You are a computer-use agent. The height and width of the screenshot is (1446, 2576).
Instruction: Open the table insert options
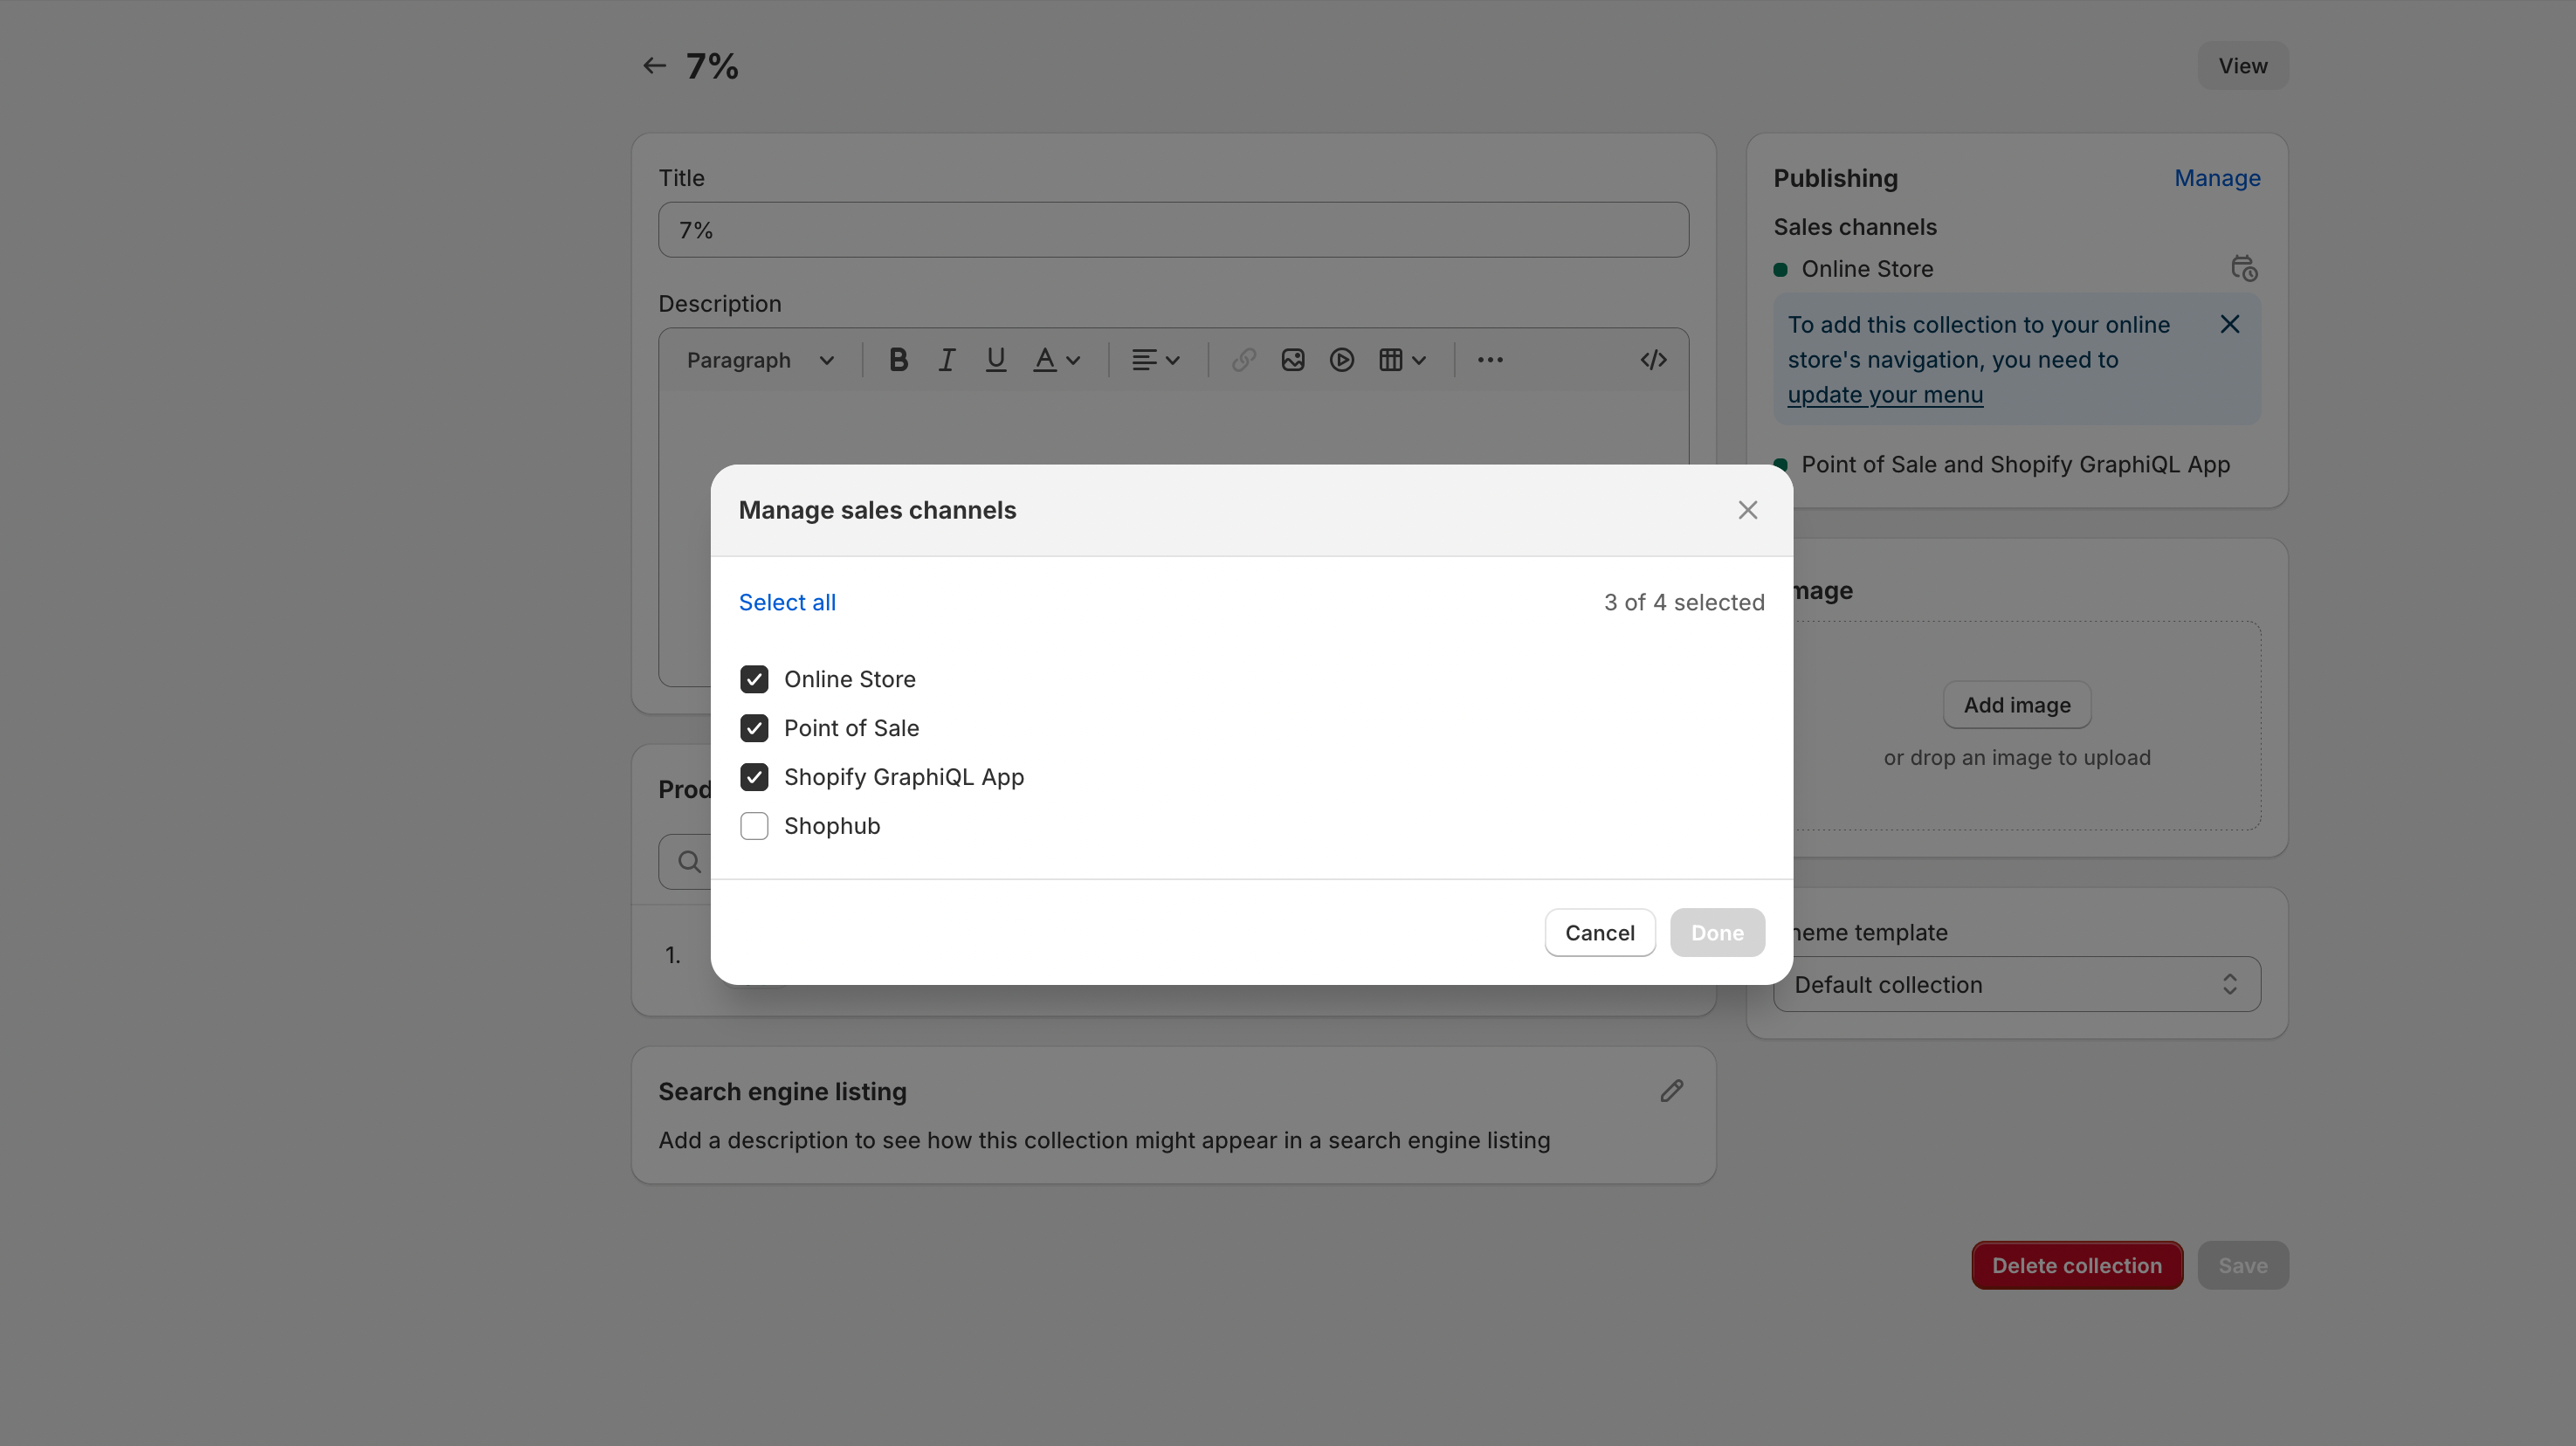(x=1400, y=360)
